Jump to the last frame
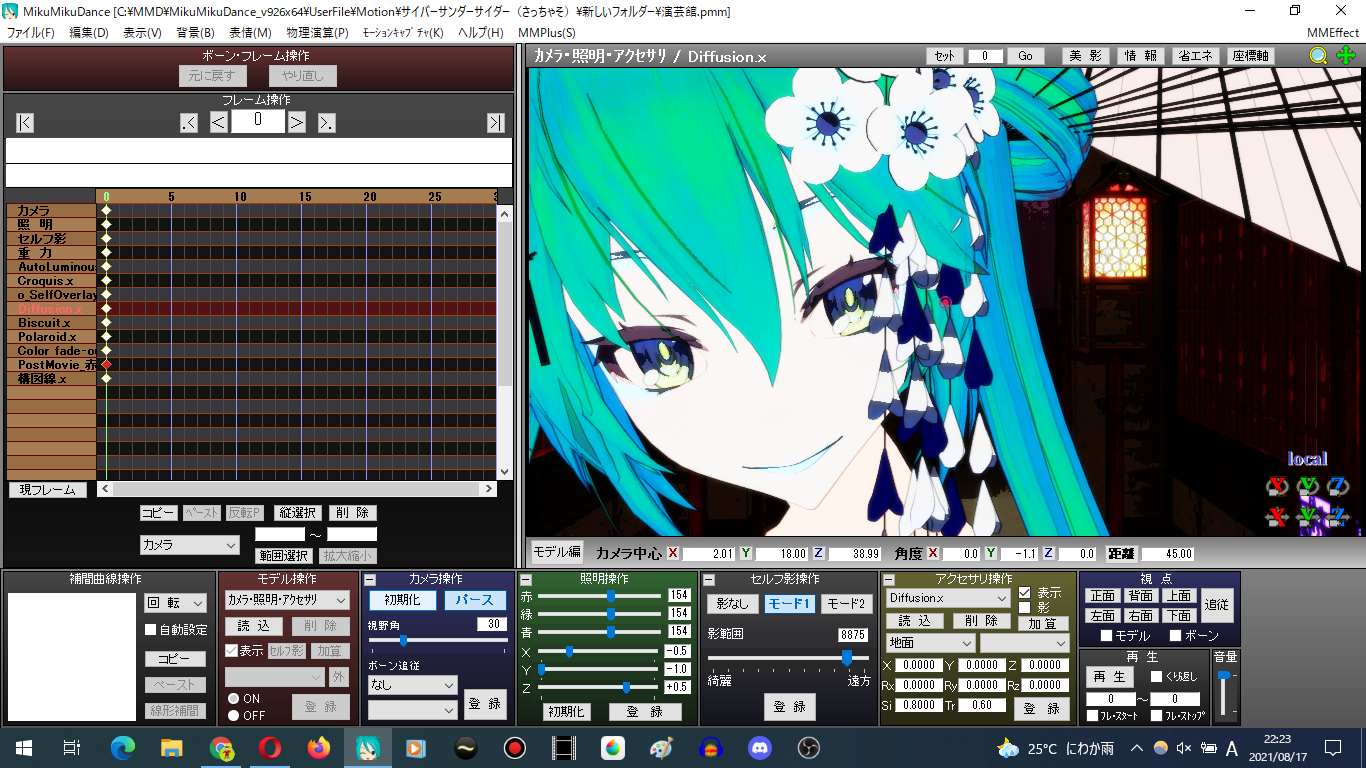Viewport: 1366px width, 768px height. pos(495,122)
